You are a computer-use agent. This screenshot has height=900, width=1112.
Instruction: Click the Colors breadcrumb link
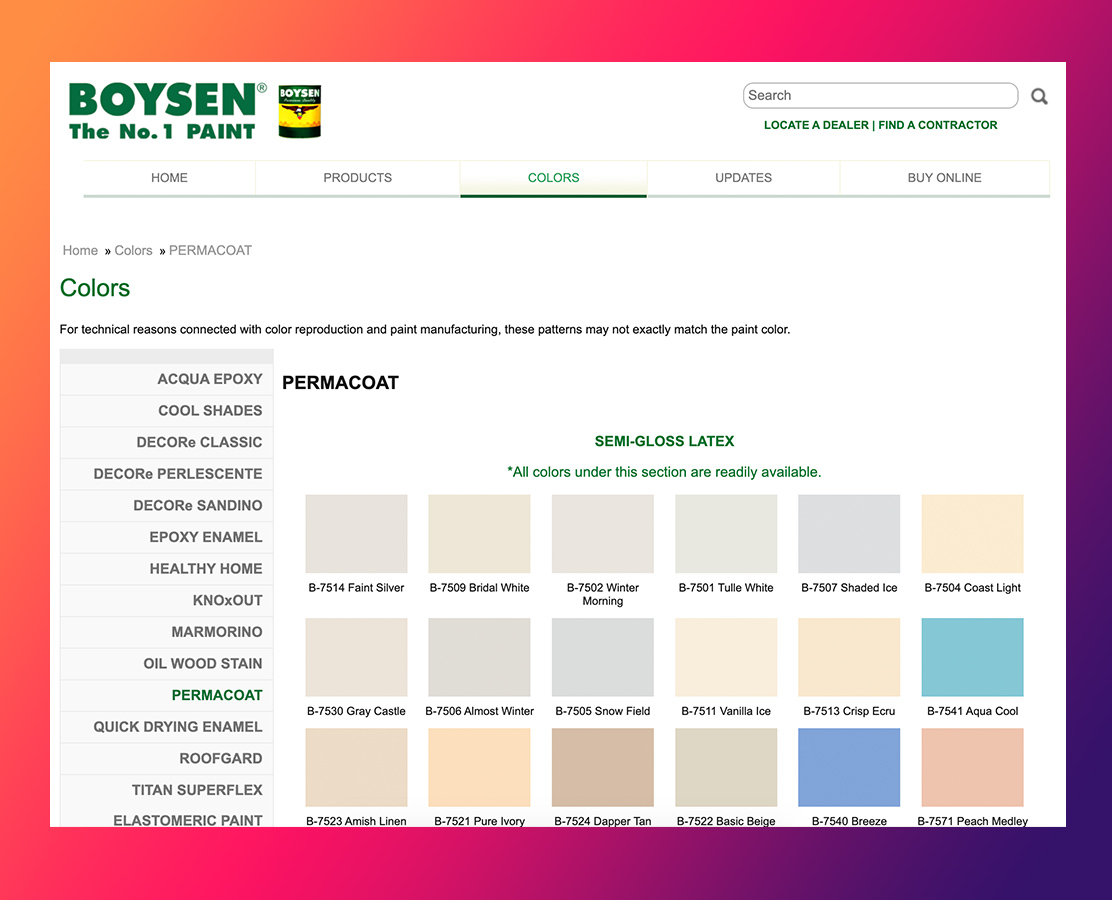click(133, 250)
